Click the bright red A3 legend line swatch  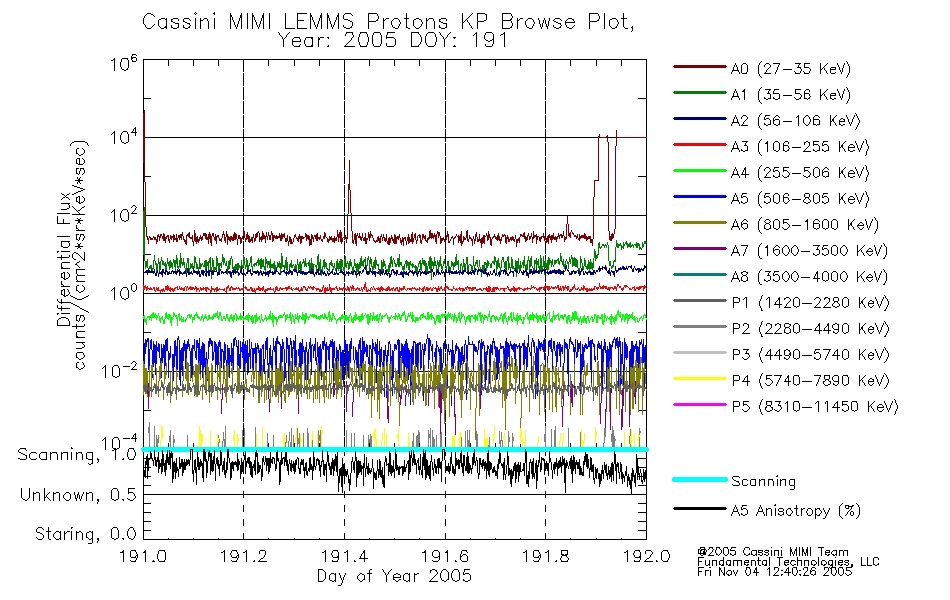click(699, 145)
